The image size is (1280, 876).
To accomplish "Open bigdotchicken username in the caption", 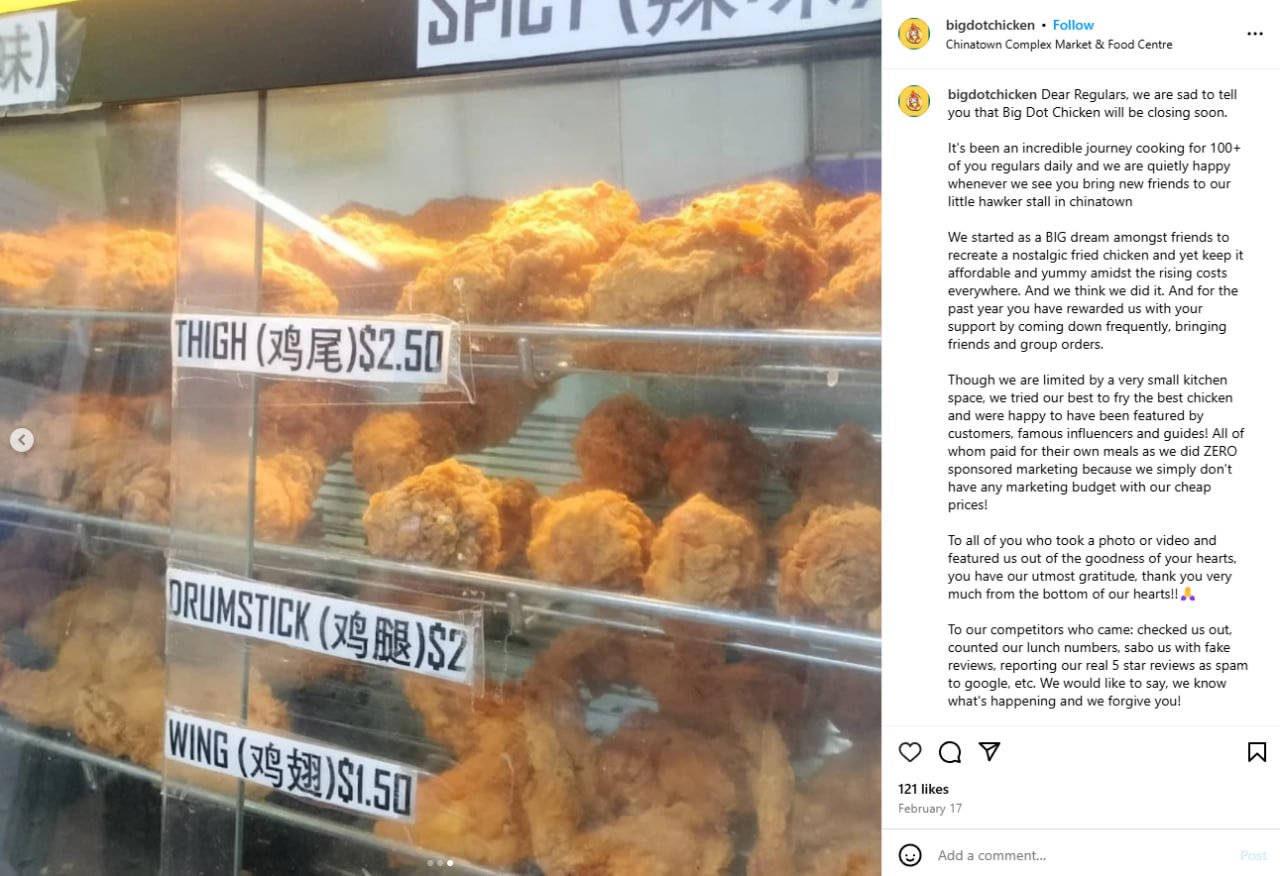I will pyautogui.click(x=992, y=94).
